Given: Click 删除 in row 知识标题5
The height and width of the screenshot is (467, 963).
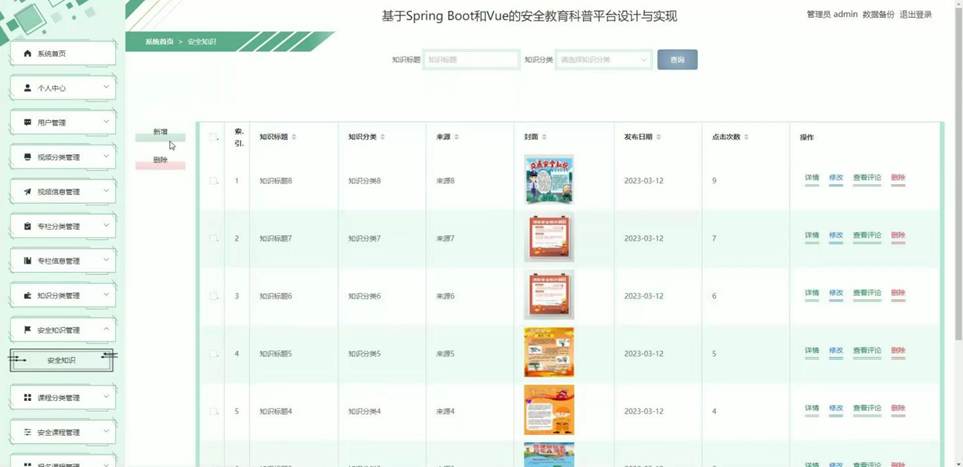Looking at the screenshot, I should 898,351.
